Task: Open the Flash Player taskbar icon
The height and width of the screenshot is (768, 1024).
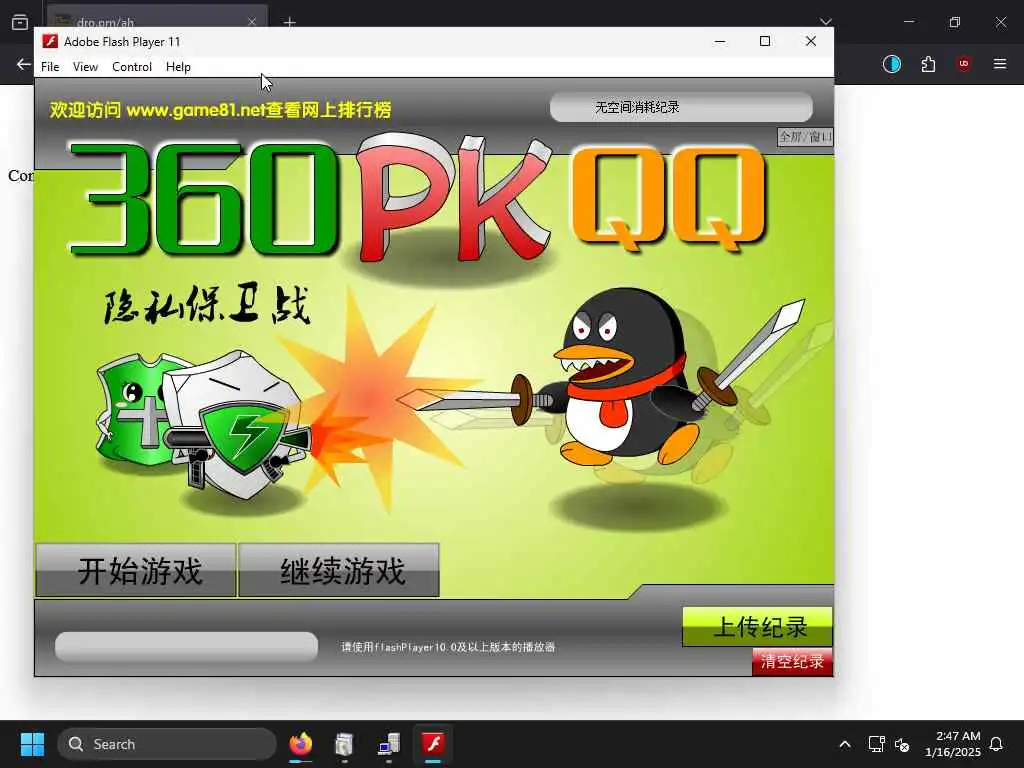Action: tap(433, 744)
